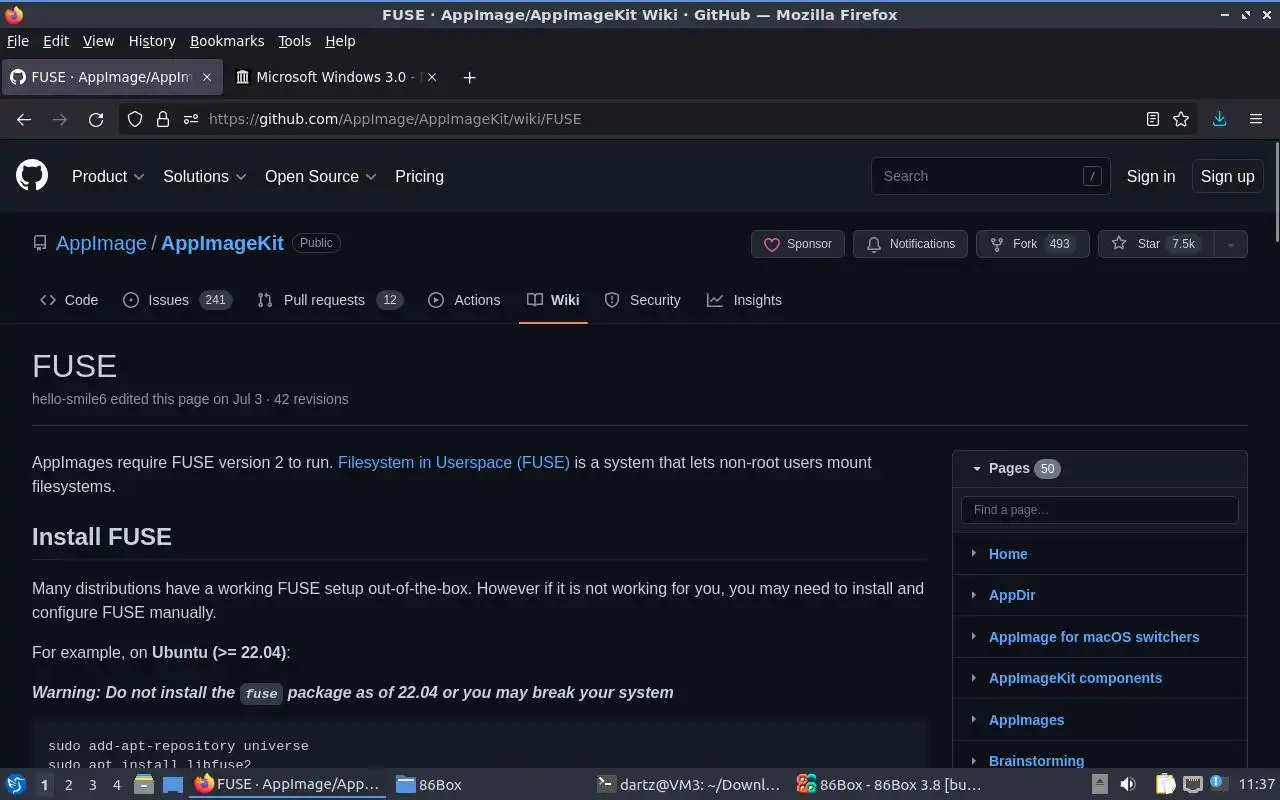Click the Find a page input

pos(1100,510)
